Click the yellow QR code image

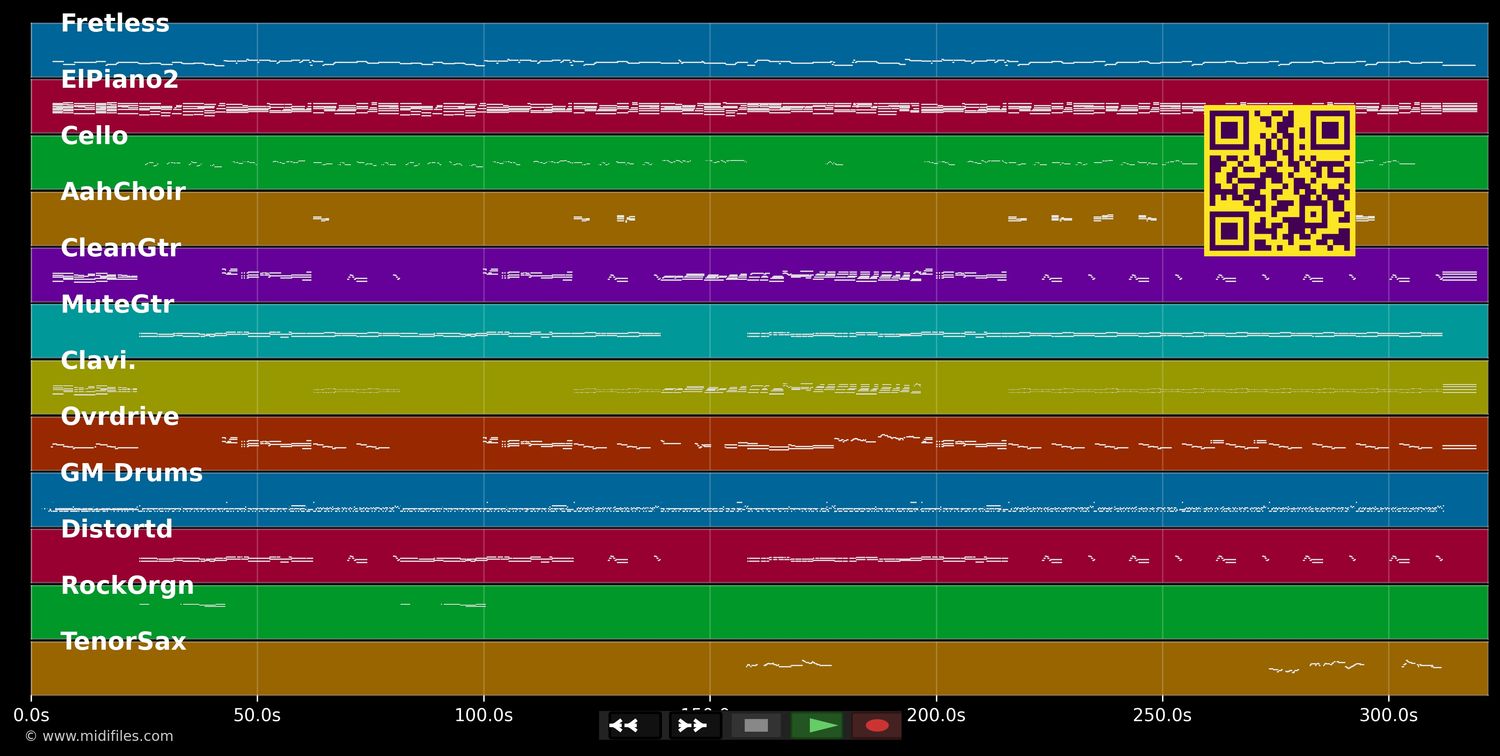pyautogui.click(x=1279, y=180)
